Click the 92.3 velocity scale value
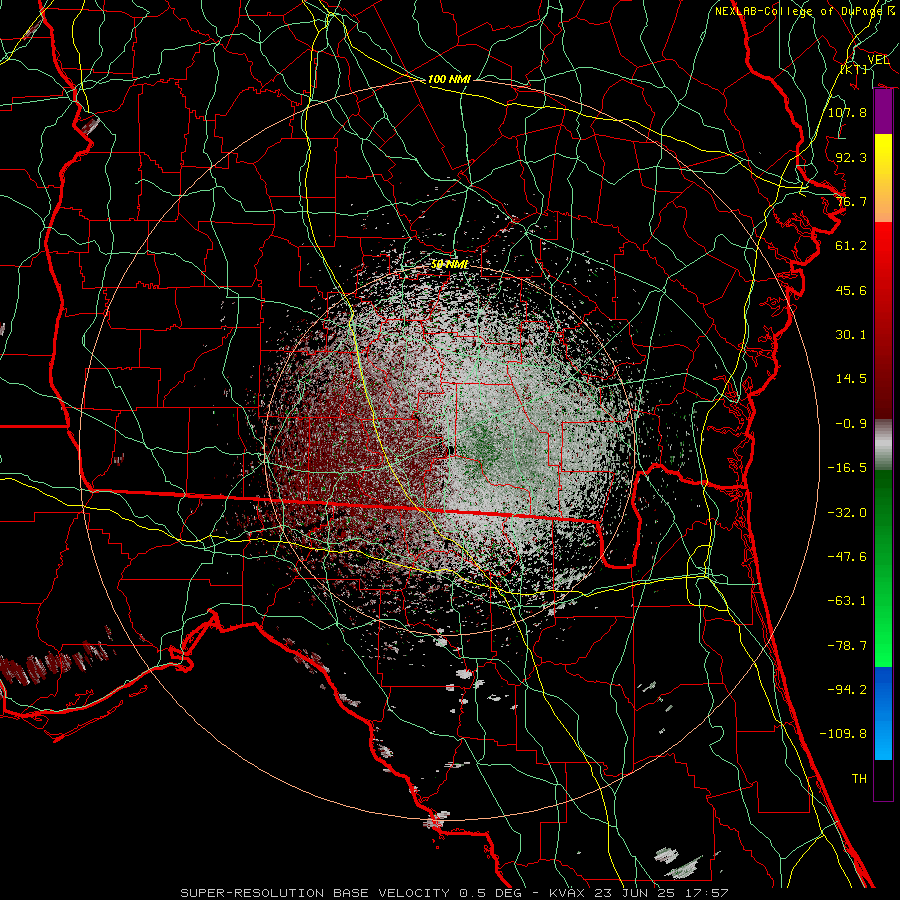Viewport: 900px width, 900px height. (851, 157)
